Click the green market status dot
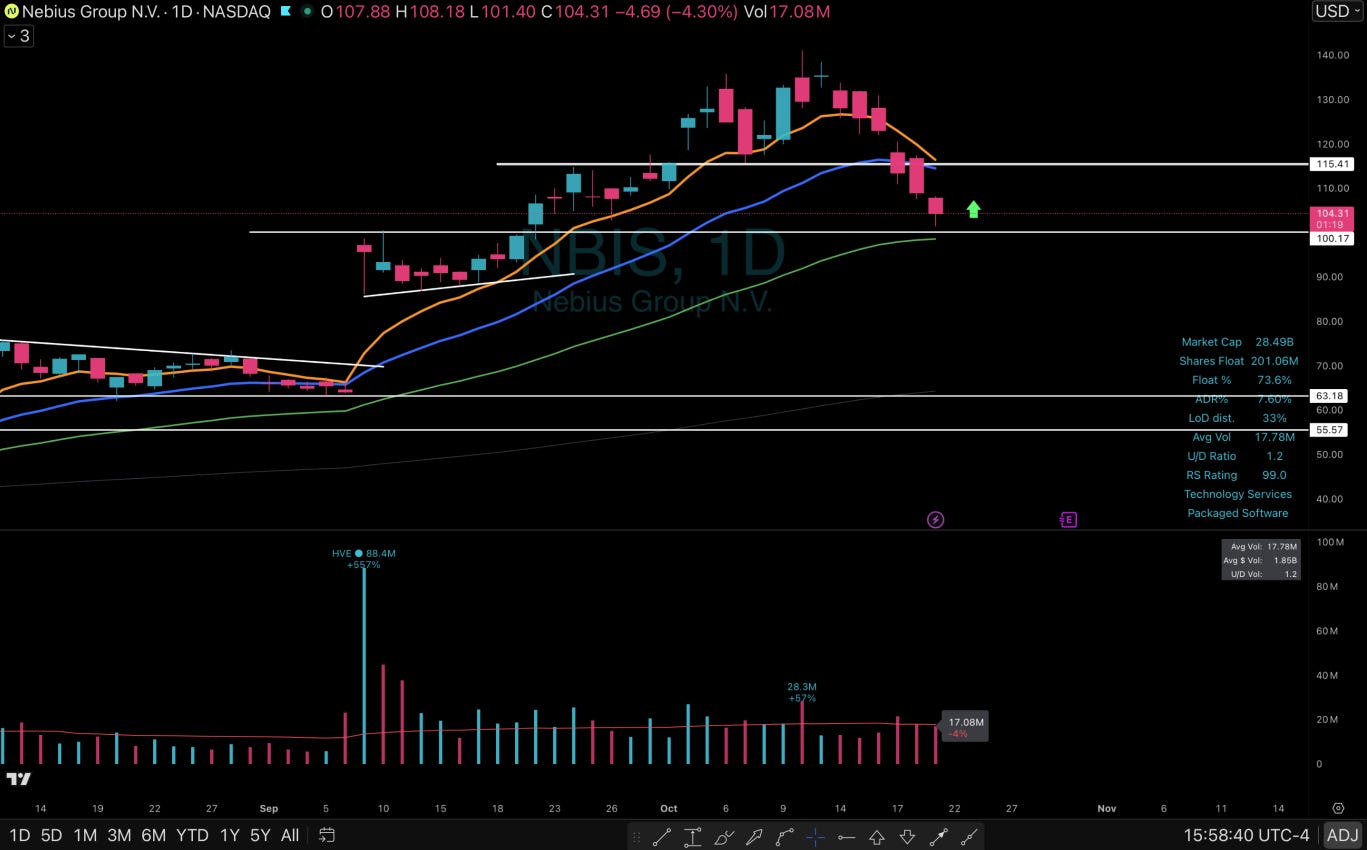 click(308, 12)
